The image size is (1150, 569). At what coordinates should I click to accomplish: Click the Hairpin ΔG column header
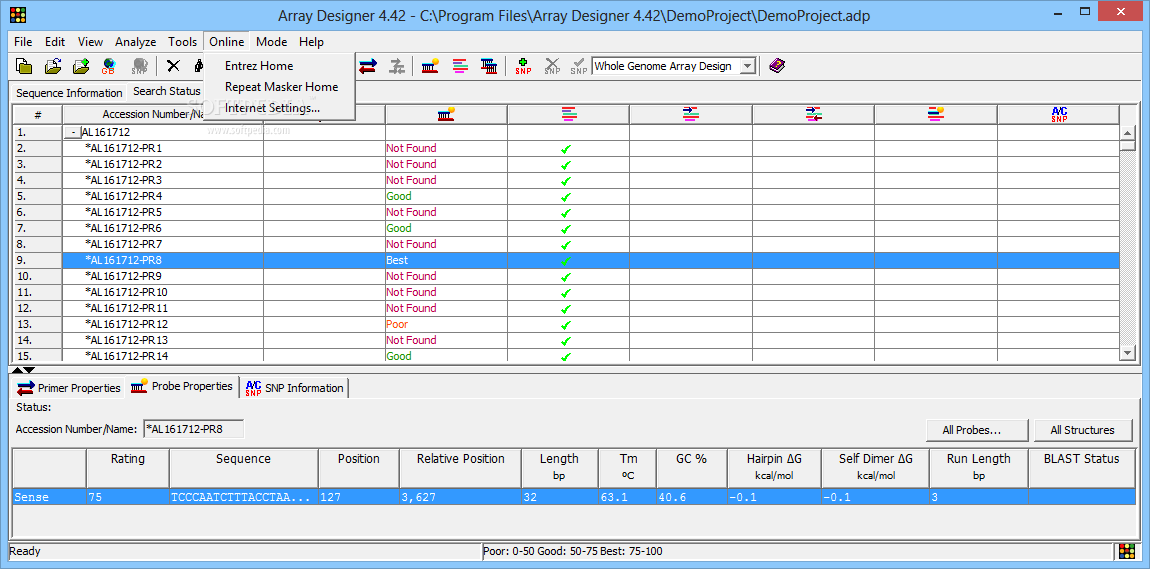(x=774, y=467)
